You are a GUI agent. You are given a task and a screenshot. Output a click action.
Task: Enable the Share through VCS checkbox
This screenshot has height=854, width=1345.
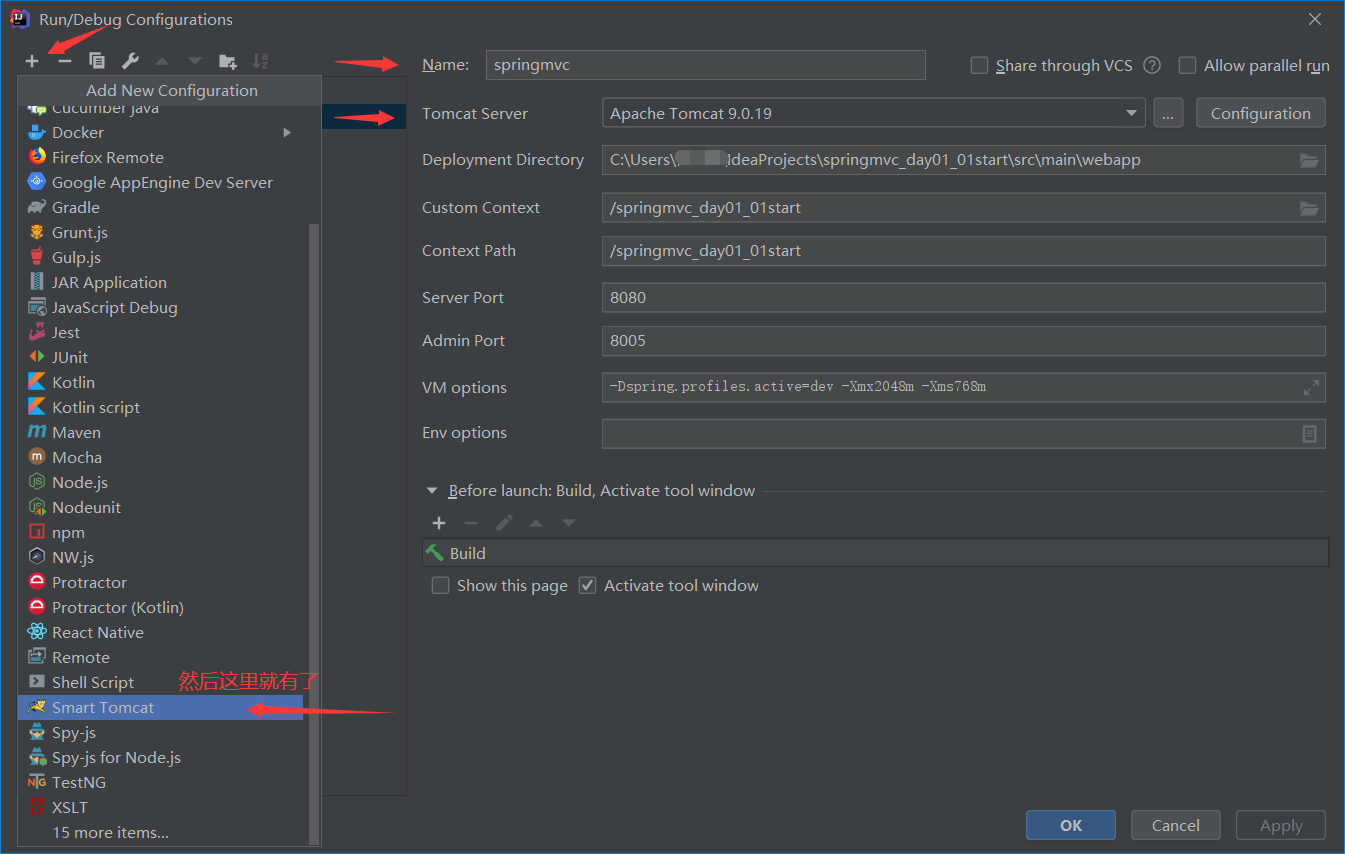pos(980,65)
